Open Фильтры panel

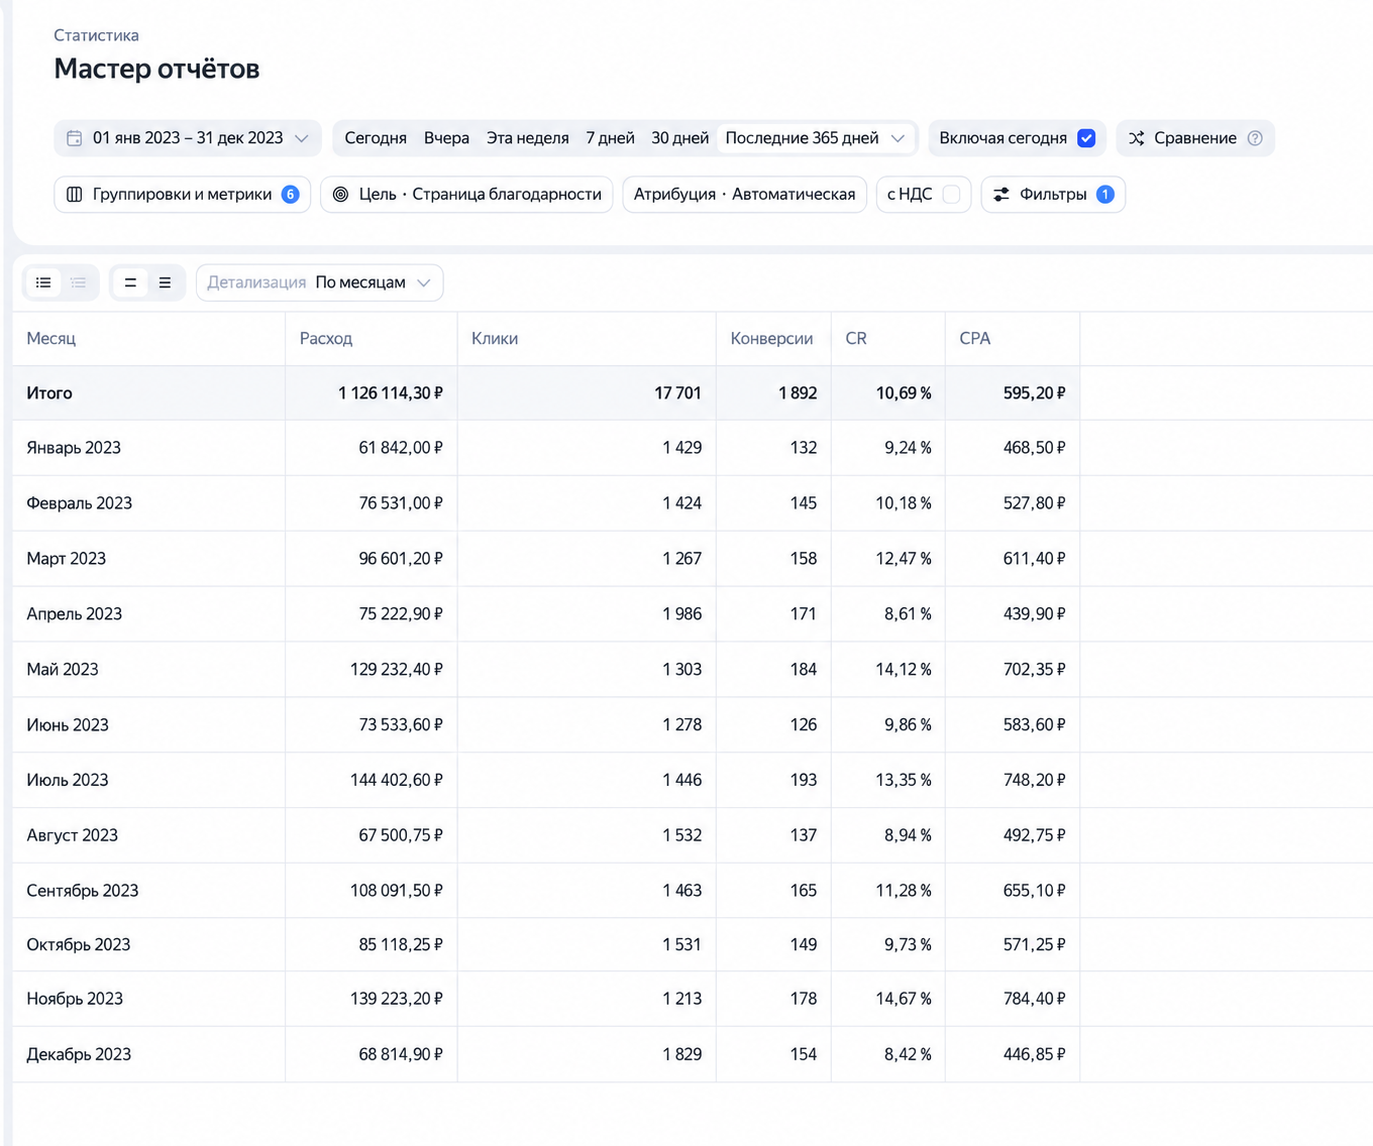point(1053,194)
